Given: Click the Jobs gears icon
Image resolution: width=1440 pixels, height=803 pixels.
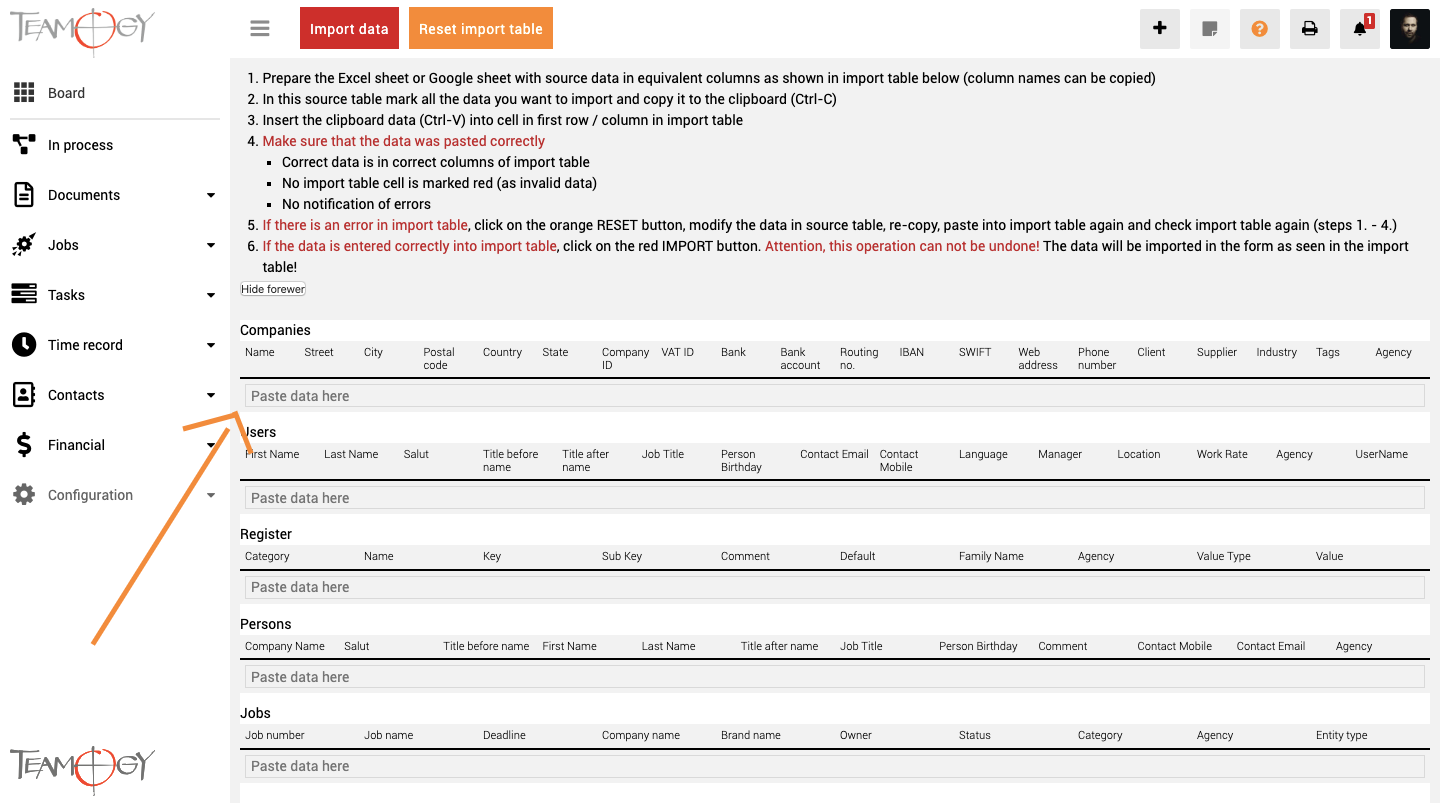Looking at the screenshot, I should pos(24,245).
